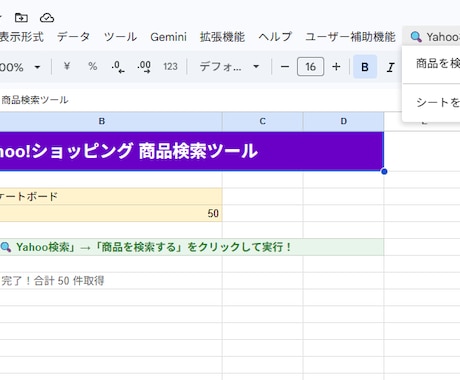Select the purple title cell 商品検索ツール
Viewport: 460px width, 380px height.
pos(192,151)
